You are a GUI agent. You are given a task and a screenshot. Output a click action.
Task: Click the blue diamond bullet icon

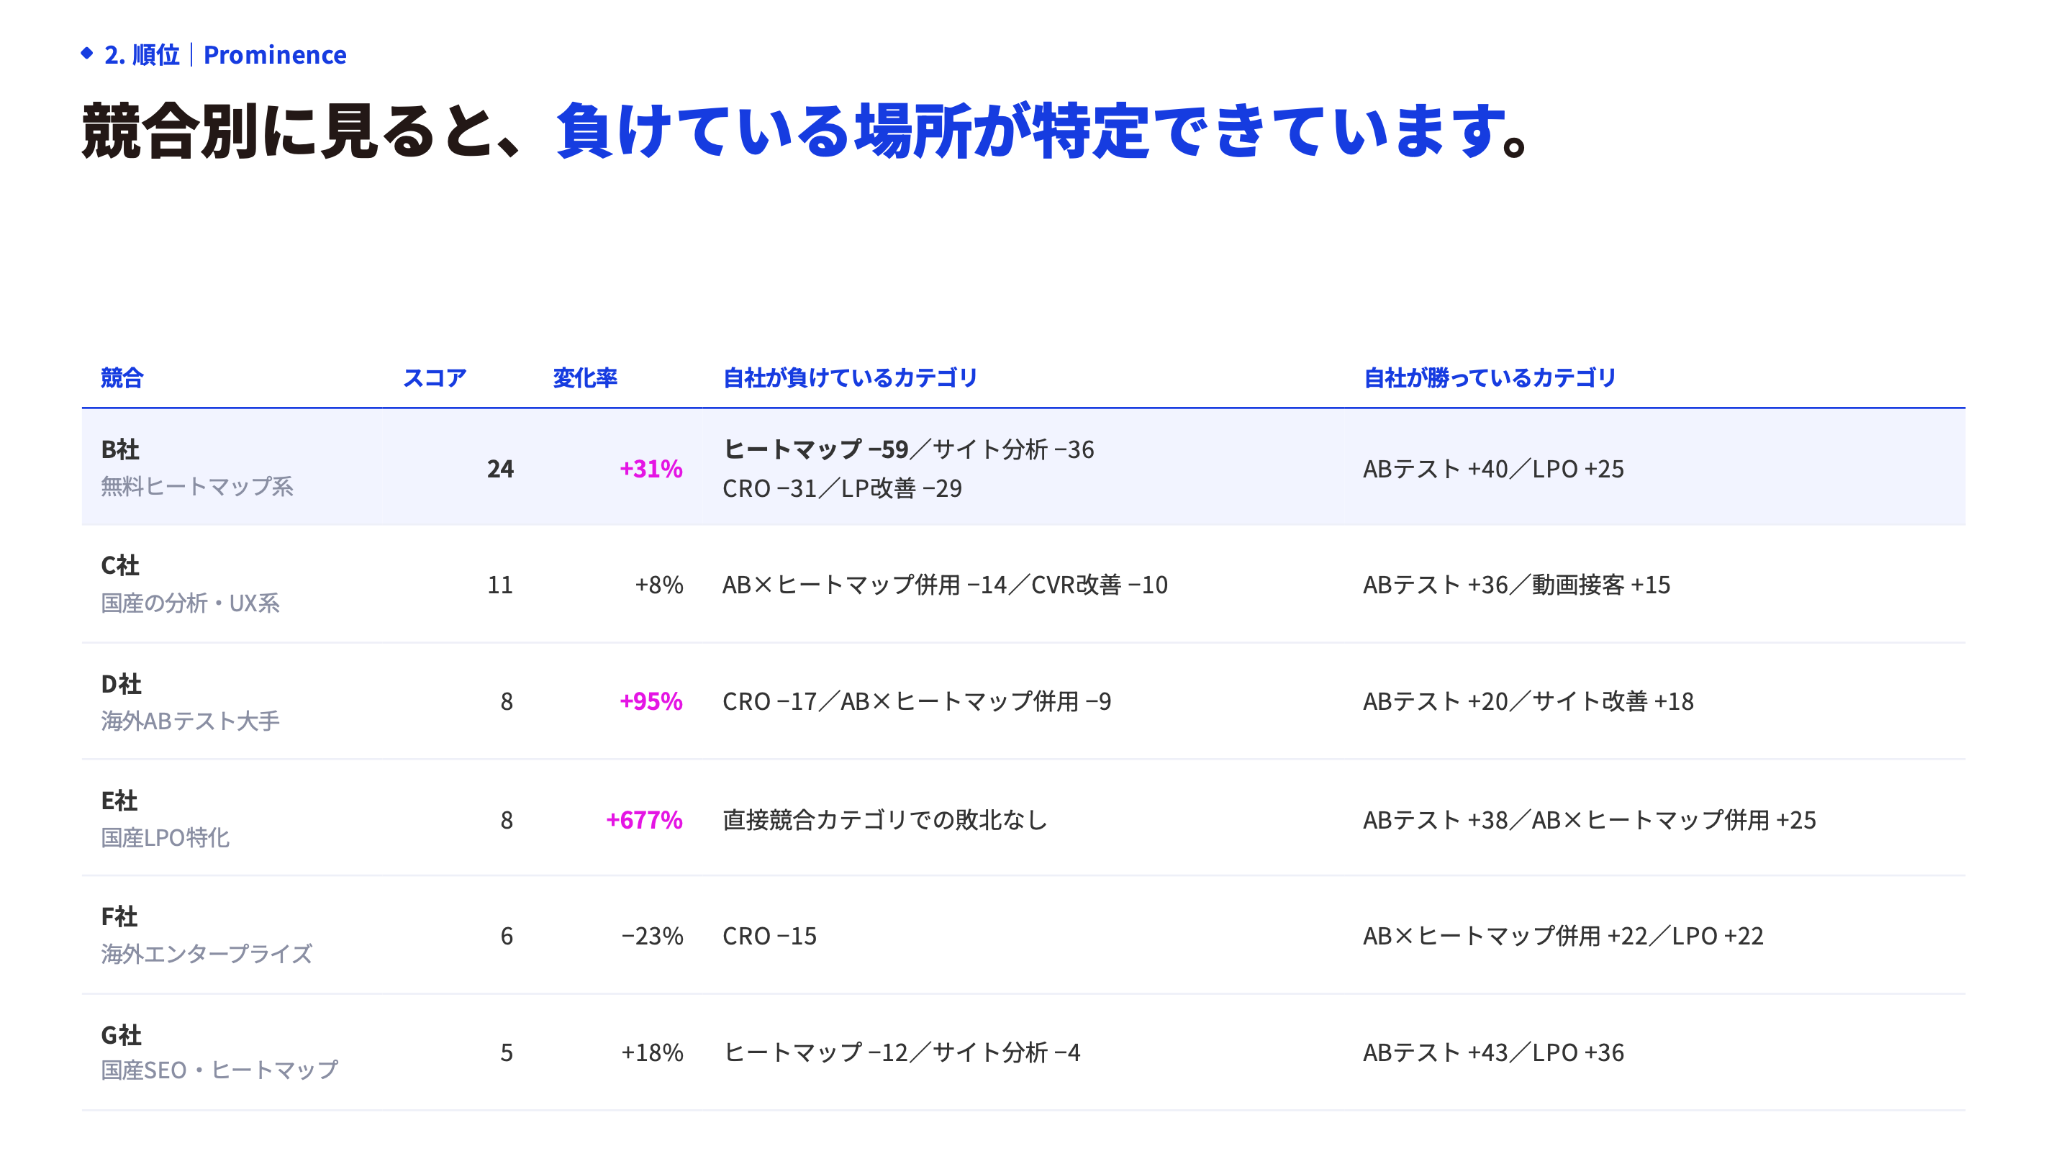point(87,54)
